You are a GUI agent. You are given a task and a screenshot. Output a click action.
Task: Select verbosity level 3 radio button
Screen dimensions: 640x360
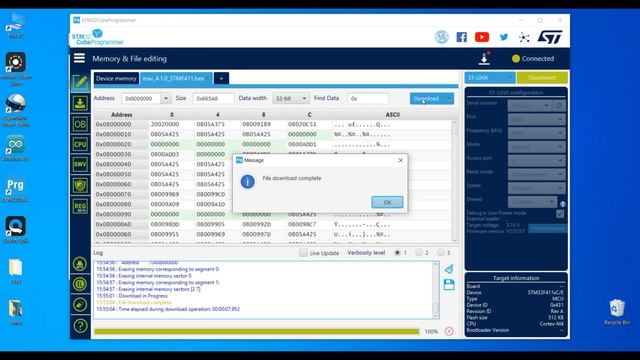[440, 253]
